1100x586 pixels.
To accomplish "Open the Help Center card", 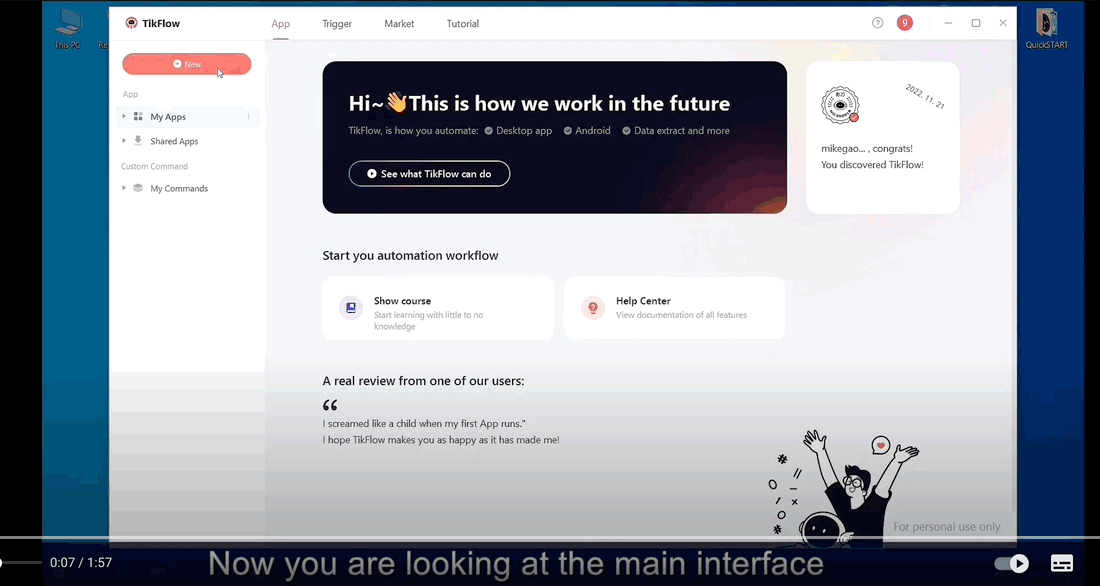I will [x=674, y=308].
